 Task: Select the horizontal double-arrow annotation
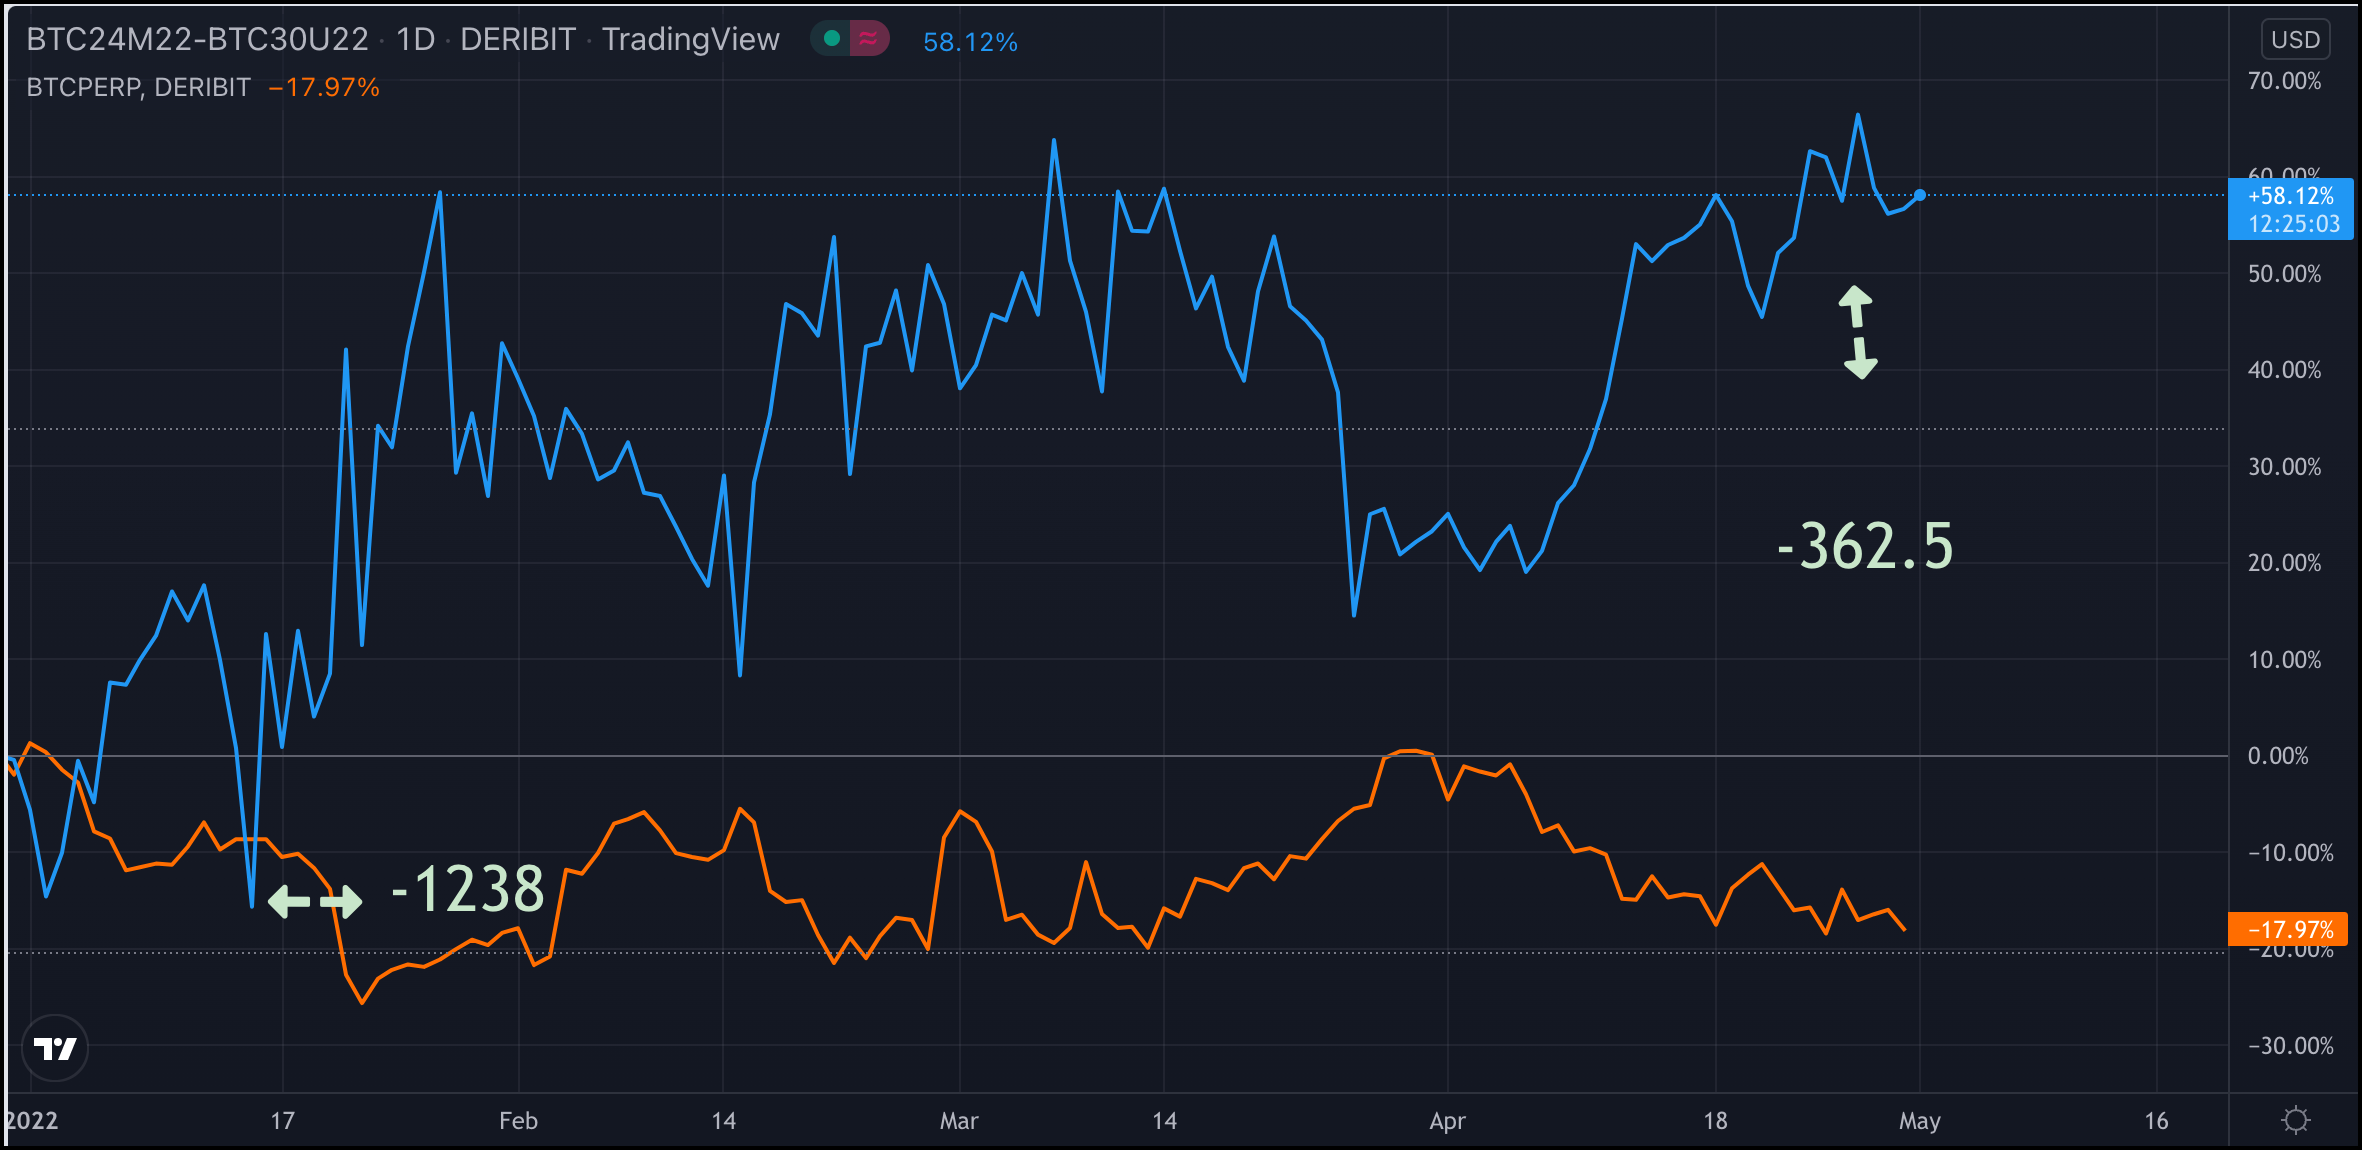tap(315, 901)
